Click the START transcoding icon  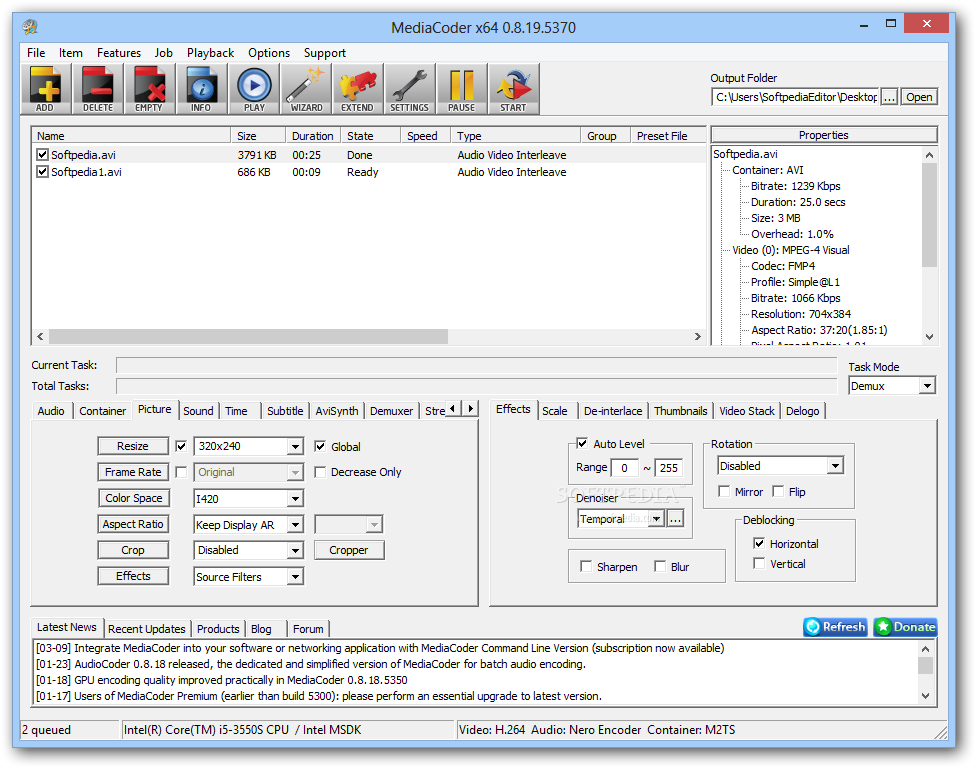tap(514, 88)
